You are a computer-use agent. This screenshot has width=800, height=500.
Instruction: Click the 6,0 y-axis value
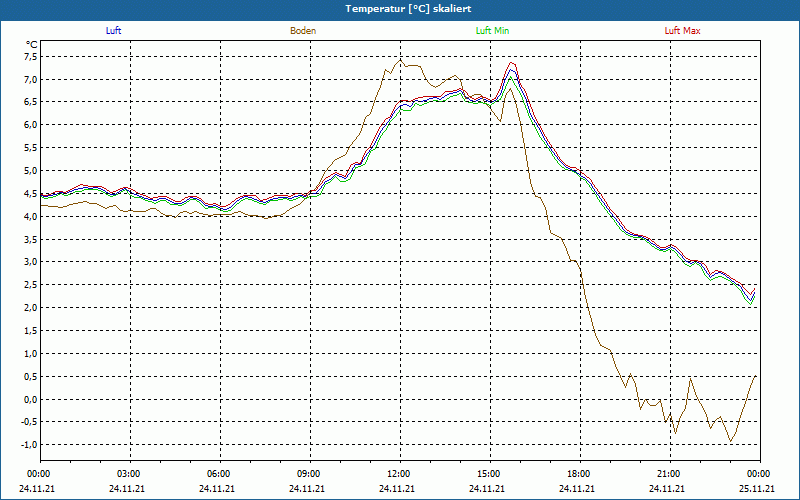click(x=31, y=125)
